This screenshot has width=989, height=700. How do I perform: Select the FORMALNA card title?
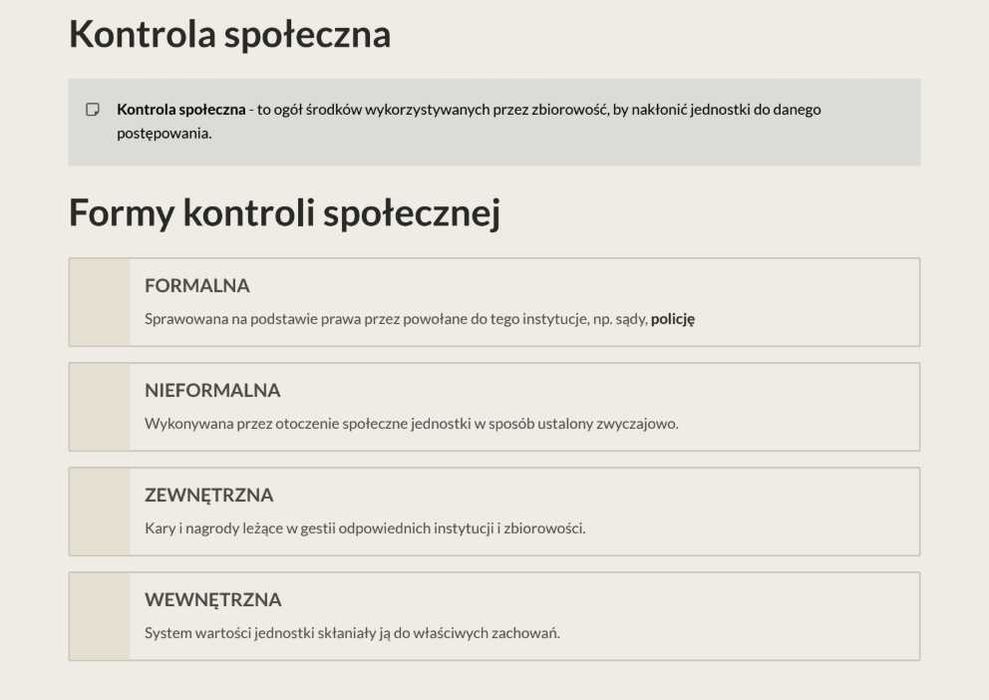click(x=197, y=286)
